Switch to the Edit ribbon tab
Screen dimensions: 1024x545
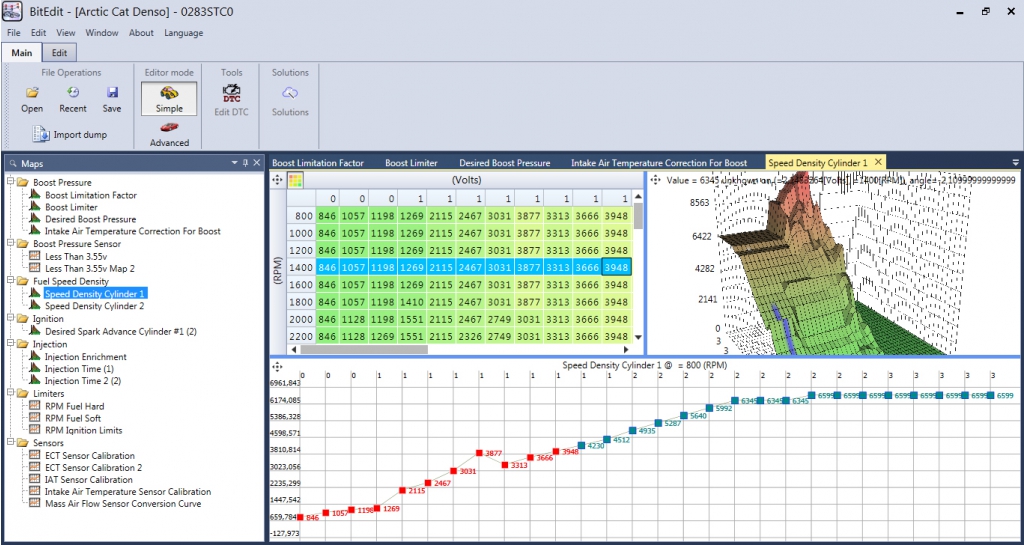click(59, 53)
